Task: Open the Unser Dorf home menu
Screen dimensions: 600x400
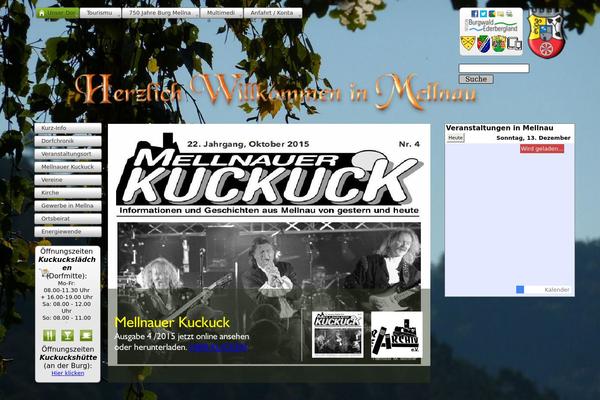Action: pos(58,13)
